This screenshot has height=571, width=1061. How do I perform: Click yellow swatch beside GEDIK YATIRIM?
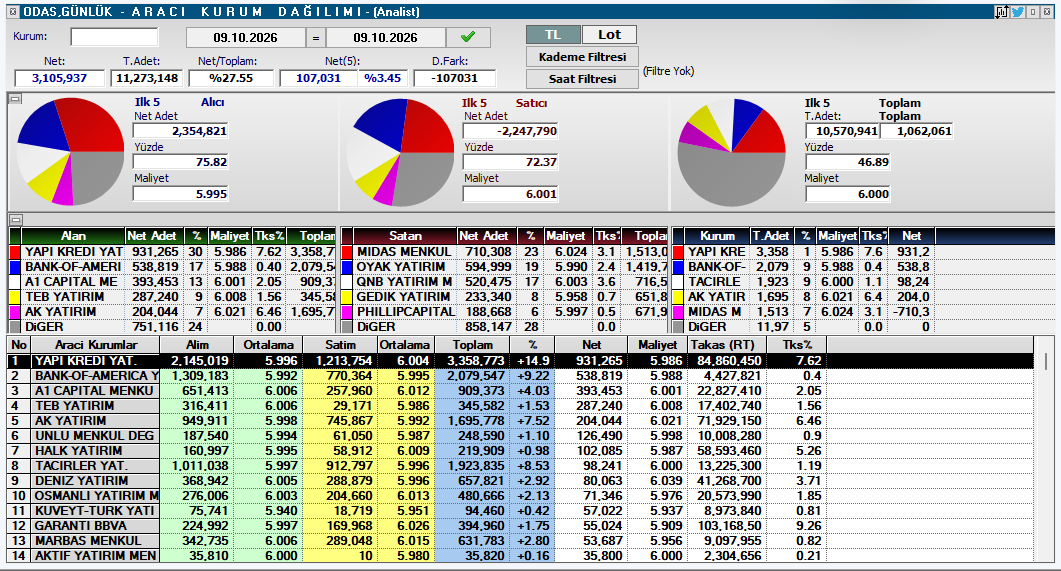point(347,296)
